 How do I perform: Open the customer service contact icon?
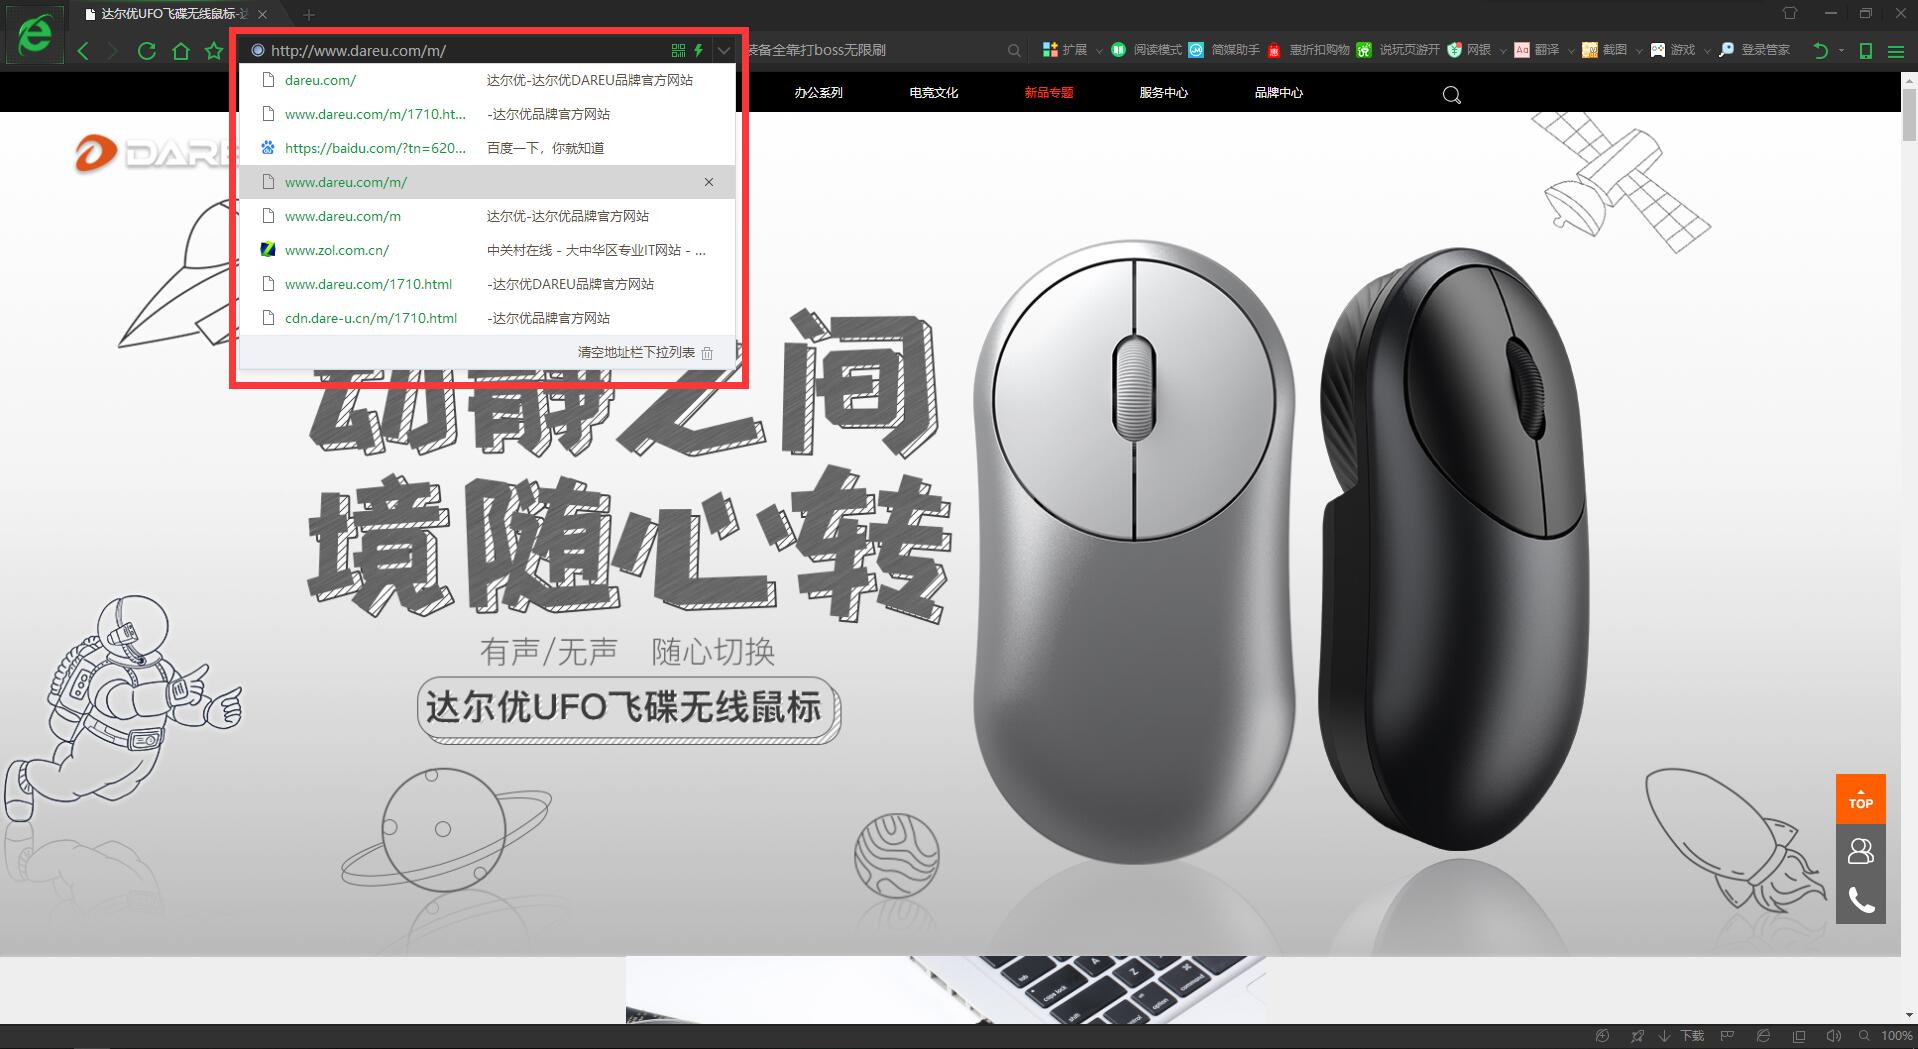(x=1860, y=850)
